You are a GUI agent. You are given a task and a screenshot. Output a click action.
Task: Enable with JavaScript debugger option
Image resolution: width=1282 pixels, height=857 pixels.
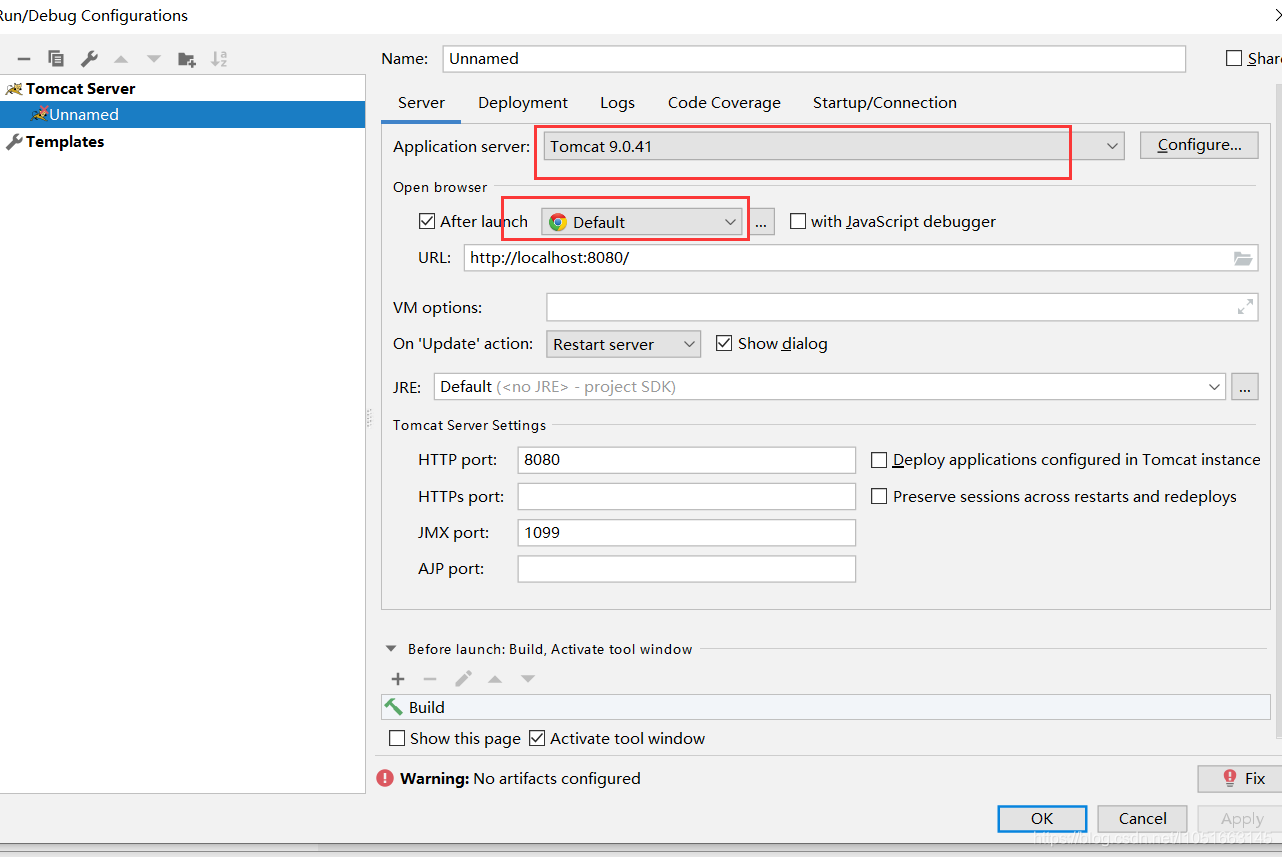[x=798, y=222]
